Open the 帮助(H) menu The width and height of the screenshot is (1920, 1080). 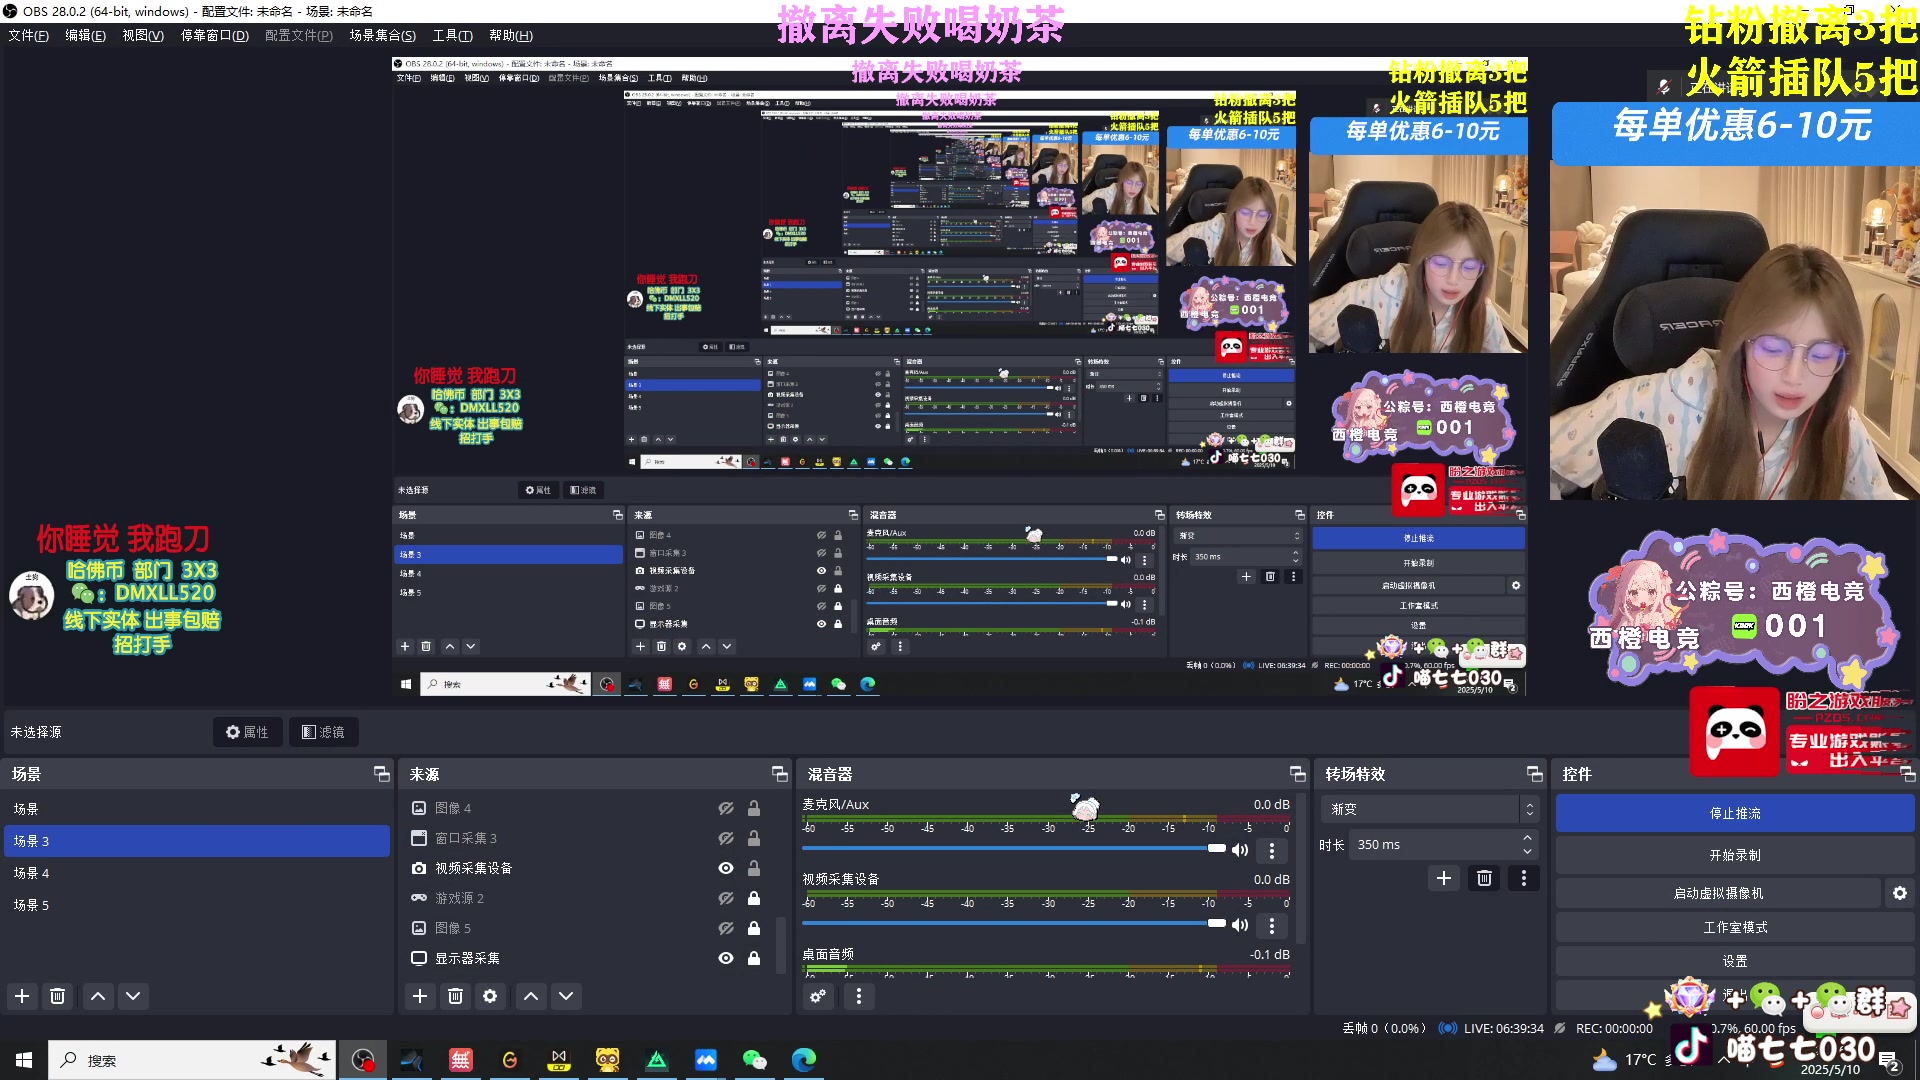pyautogui.click(x=511, y=35)
